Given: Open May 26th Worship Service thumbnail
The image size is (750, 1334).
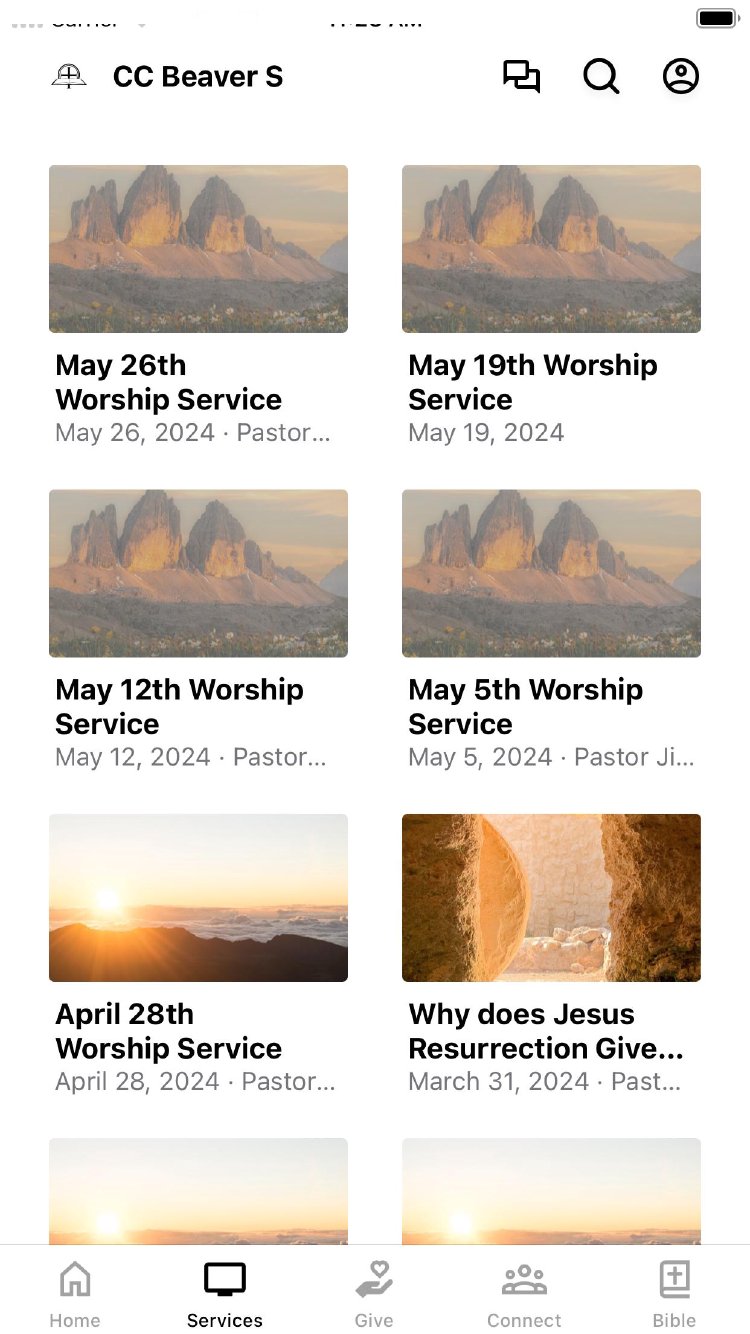Looking at the screenshot, I should [198, 249].
